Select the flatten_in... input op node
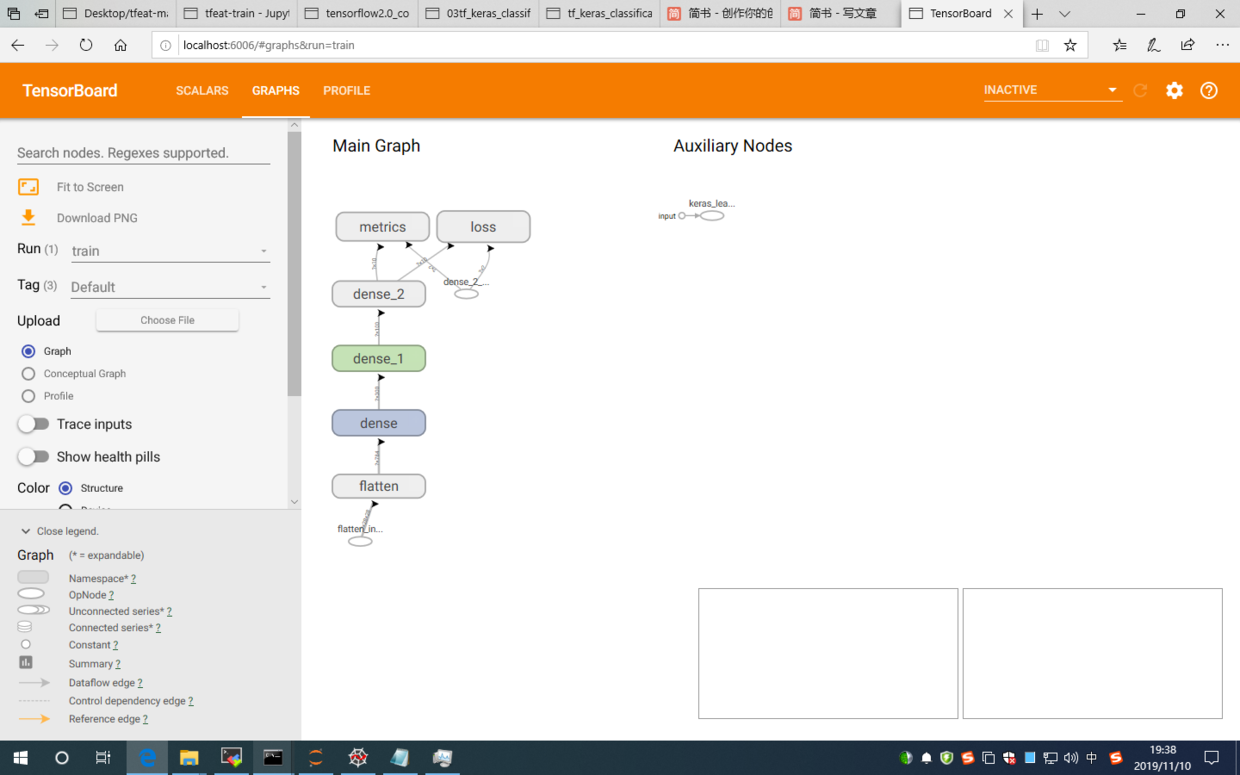Image resolution: width=1240 pixels, height=775 pixels. (360, 541)
